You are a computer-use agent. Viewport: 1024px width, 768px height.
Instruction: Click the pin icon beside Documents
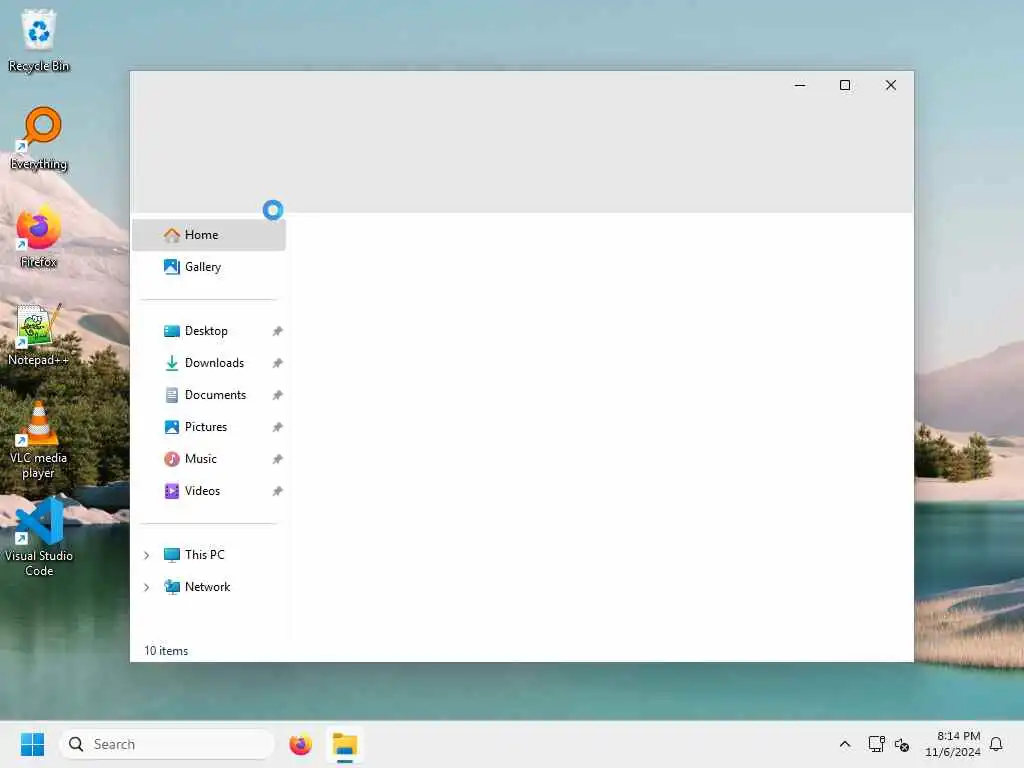pos(278,395)
